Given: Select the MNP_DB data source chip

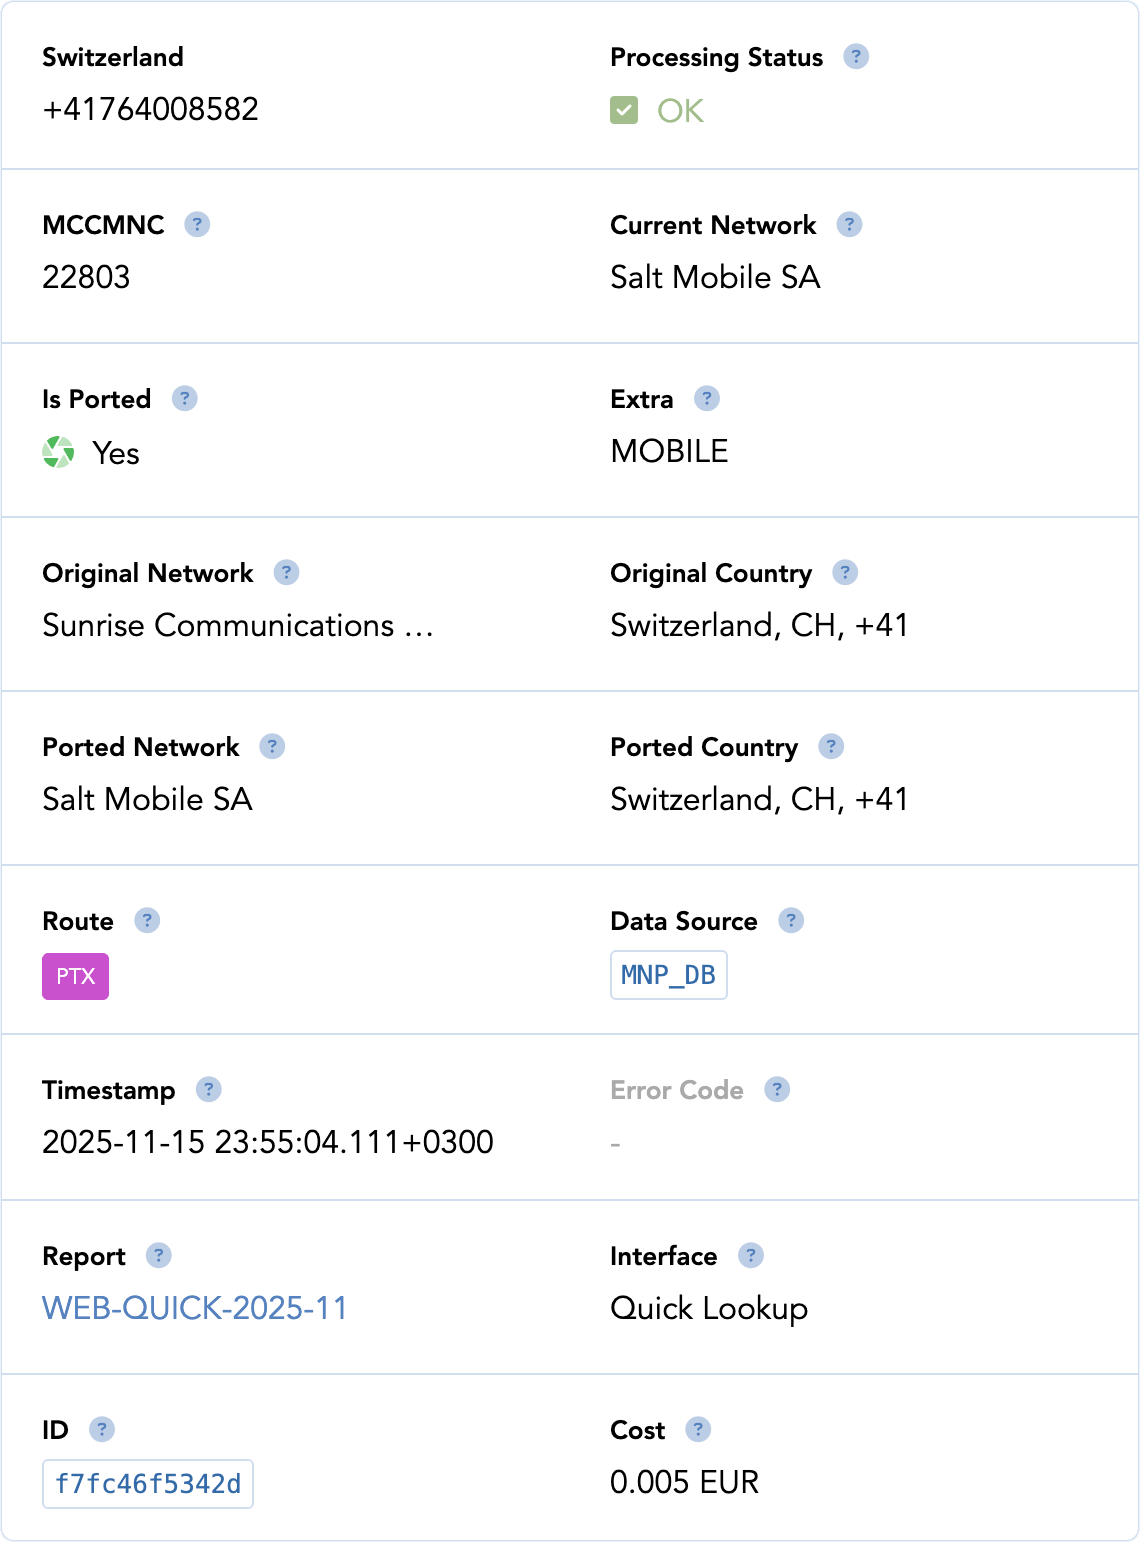Looking at the screenshot, I should (668, 974).
